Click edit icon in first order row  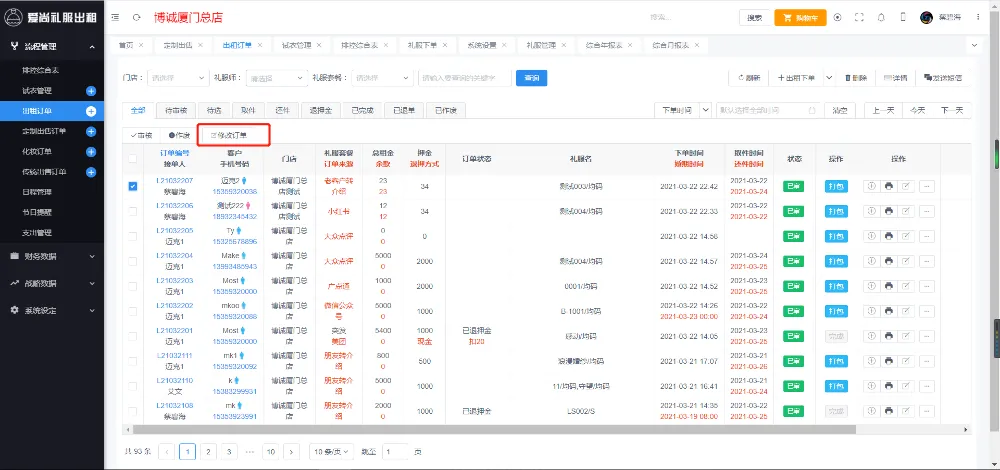906,185
